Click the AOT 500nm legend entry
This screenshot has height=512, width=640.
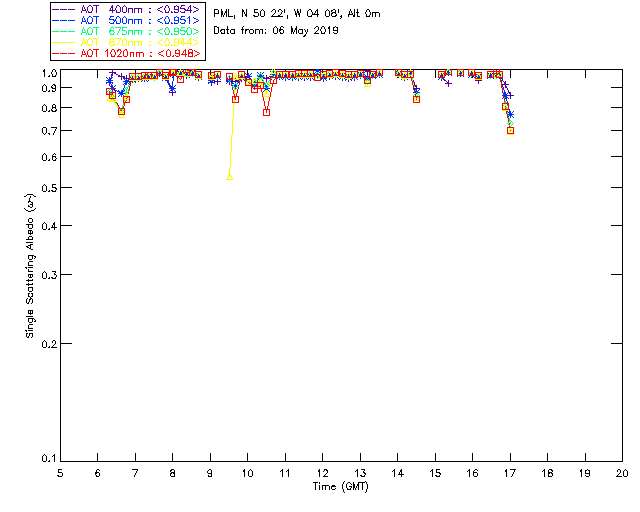pos(127,20)
